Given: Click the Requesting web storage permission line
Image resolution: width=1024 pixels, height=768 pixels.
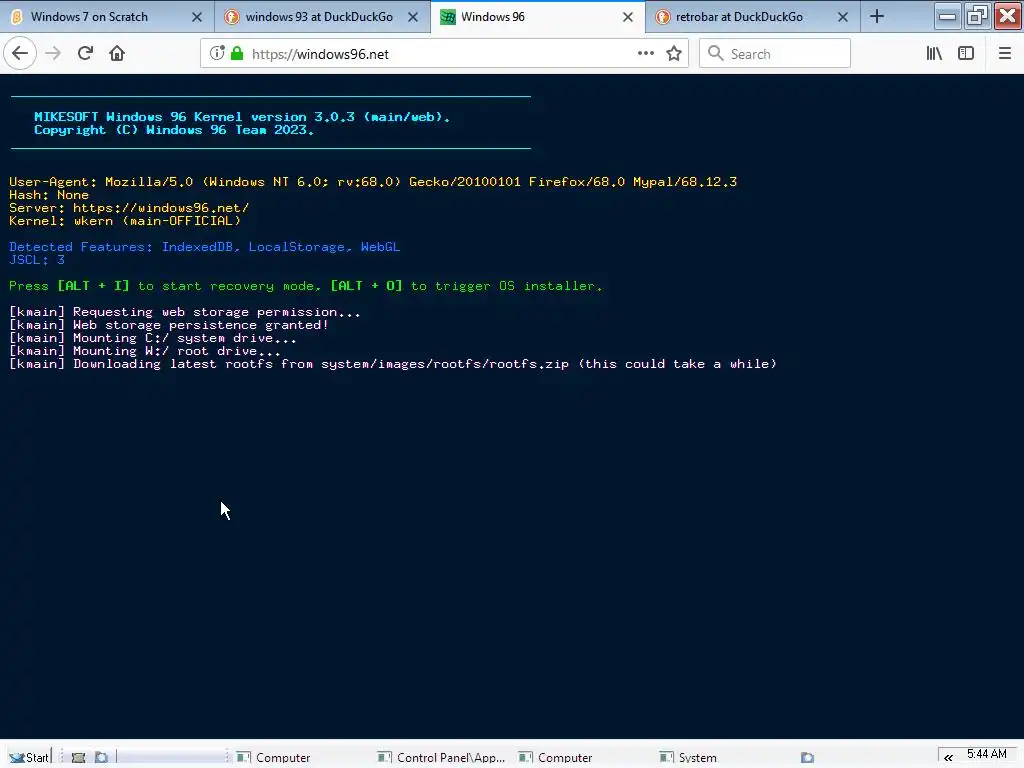Looking at the screenshot, I should [x=185, y=312].
